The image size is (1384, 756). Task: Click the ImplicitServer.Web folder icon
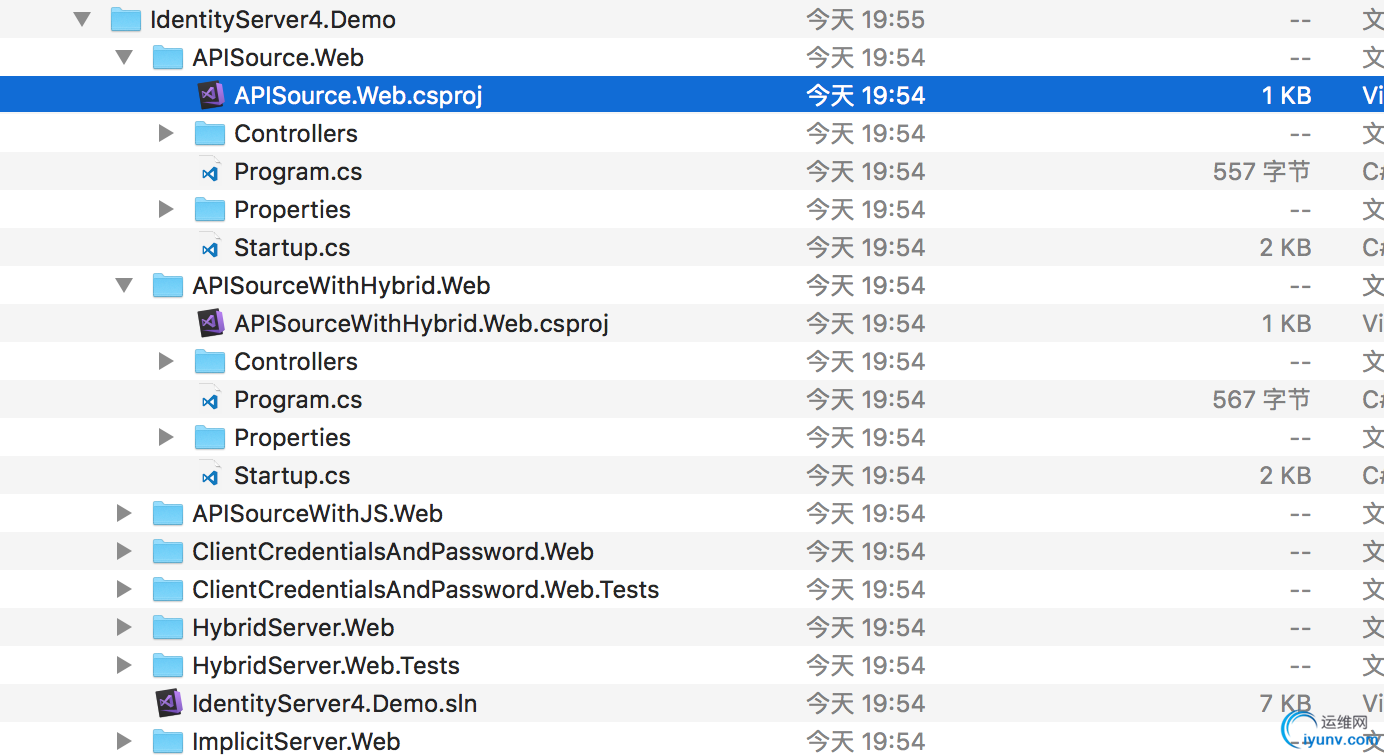[167, 741]
